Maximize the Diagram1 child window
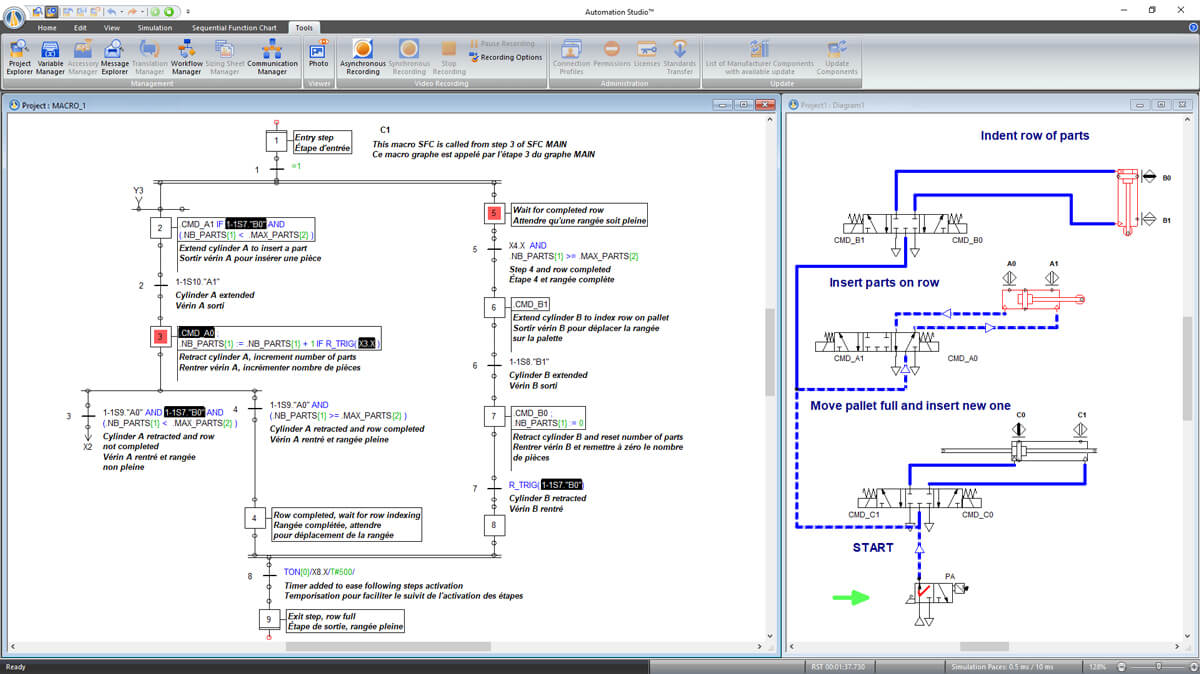 click(x=1160, y=104)
